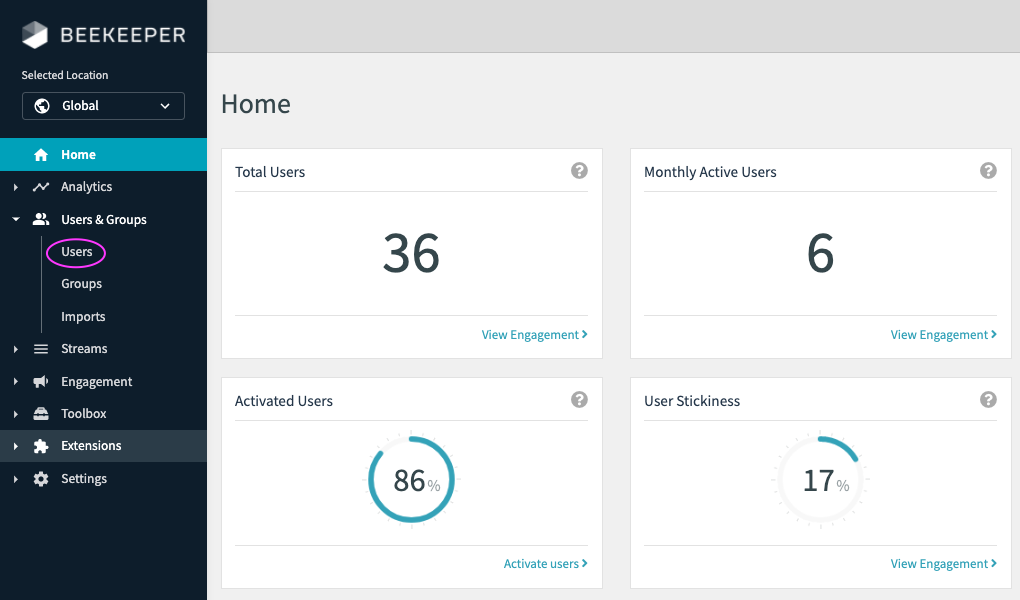Expand the Analytics menu arrow

(16, 187)
